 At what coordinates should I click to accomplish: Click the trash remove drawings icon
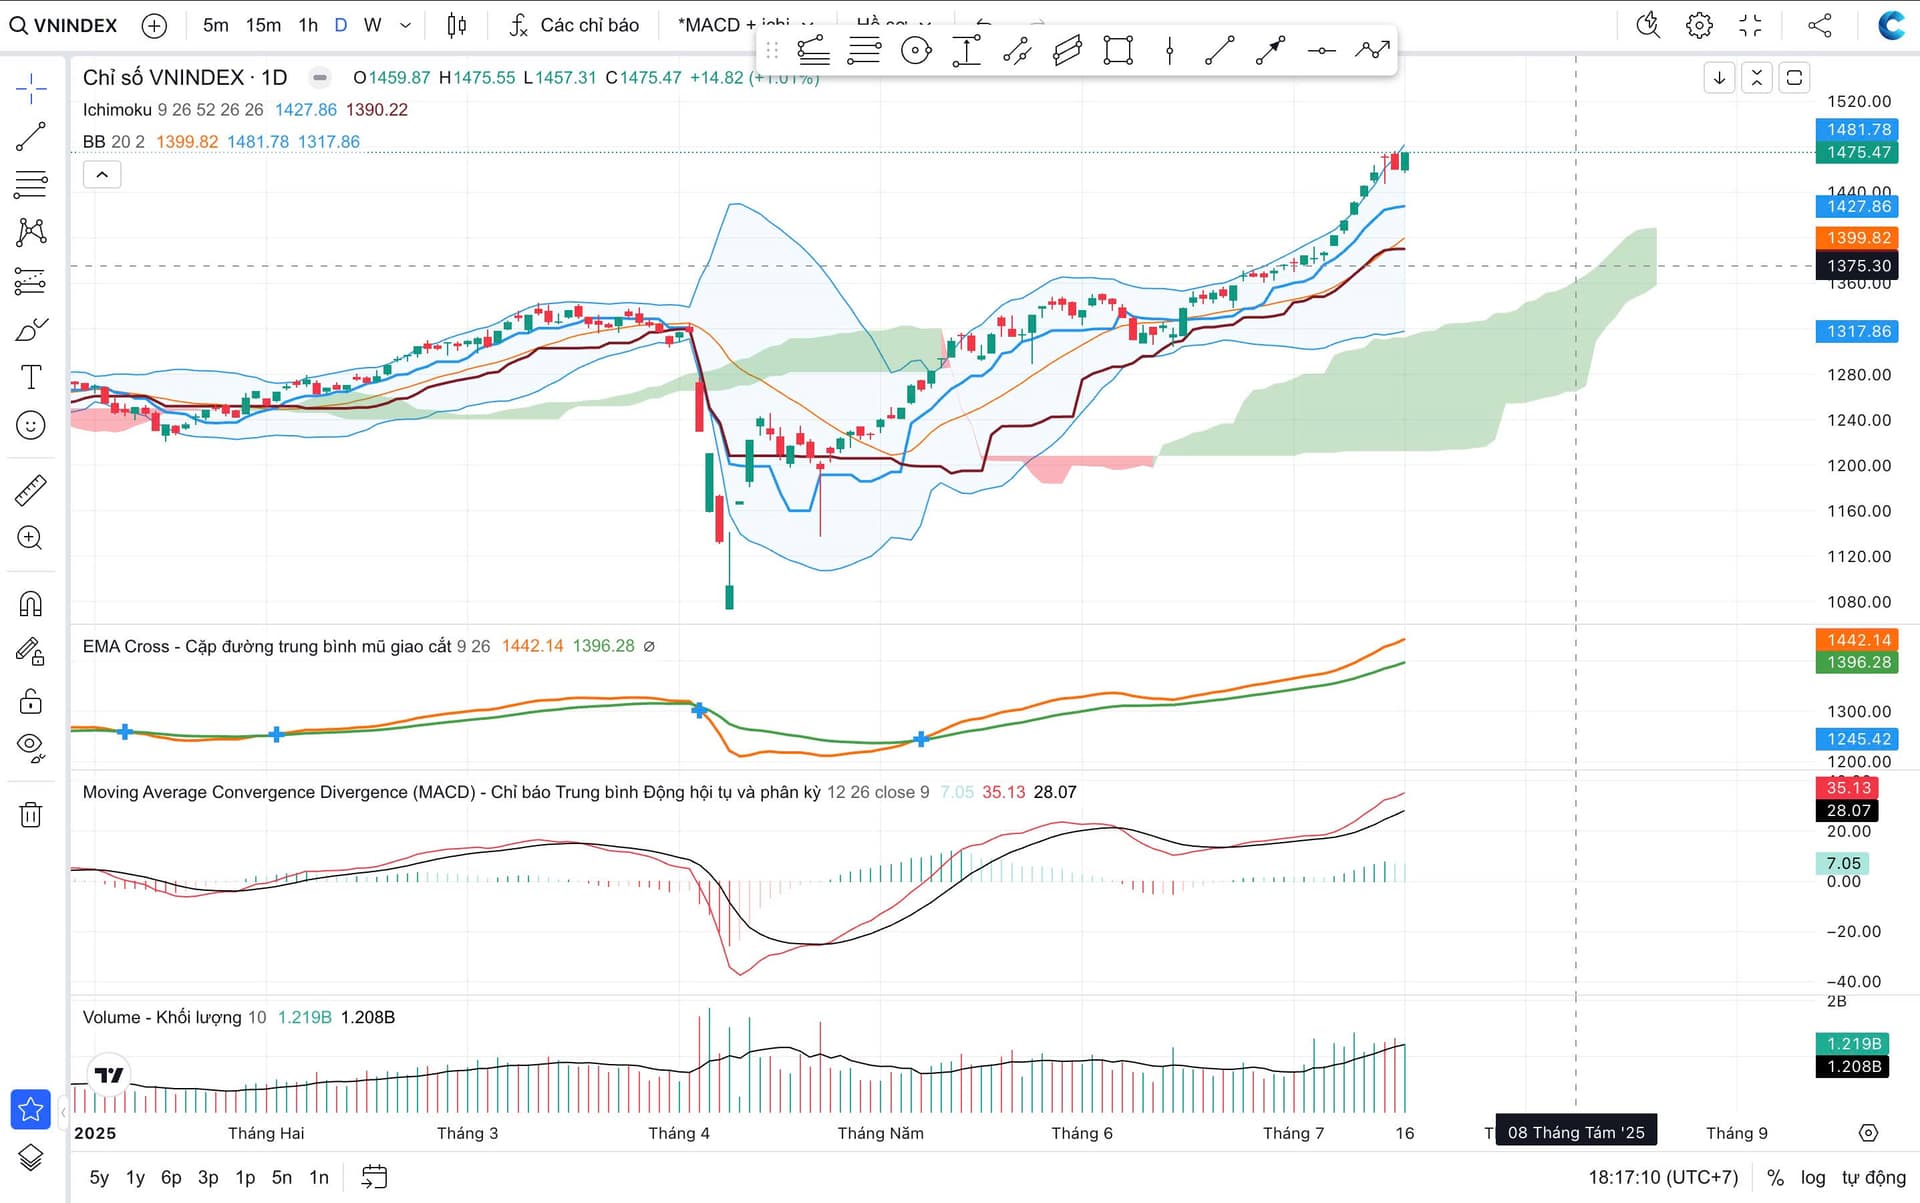31,815
